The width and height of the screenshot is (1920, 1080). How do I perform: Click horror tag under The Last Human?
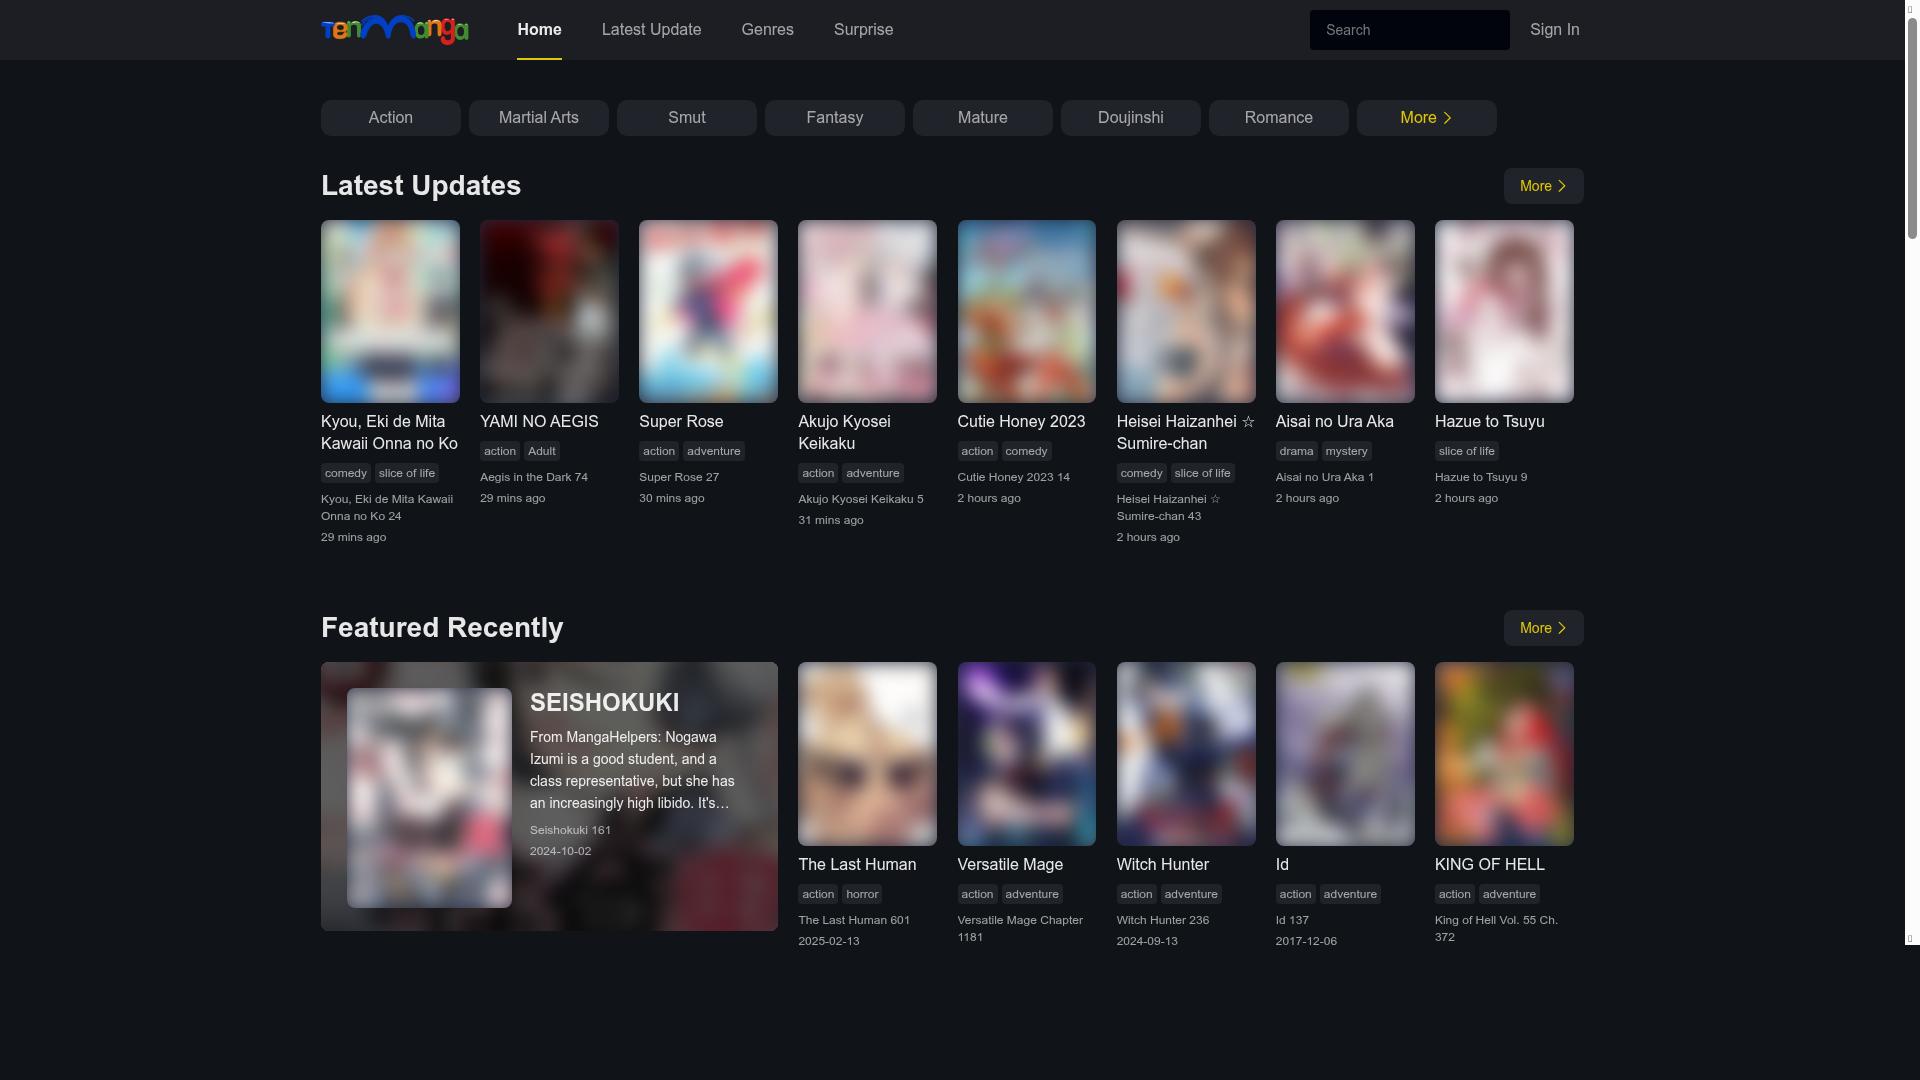pyautogui.click(x=861, y=894)
